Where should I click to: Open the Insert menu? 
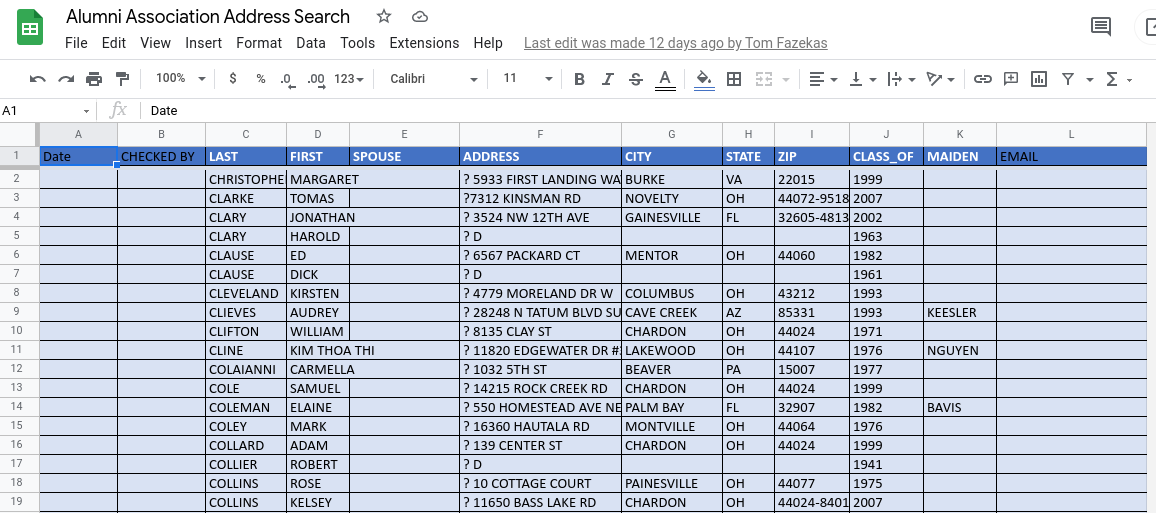pyautogui.click(x=203, y=43)
